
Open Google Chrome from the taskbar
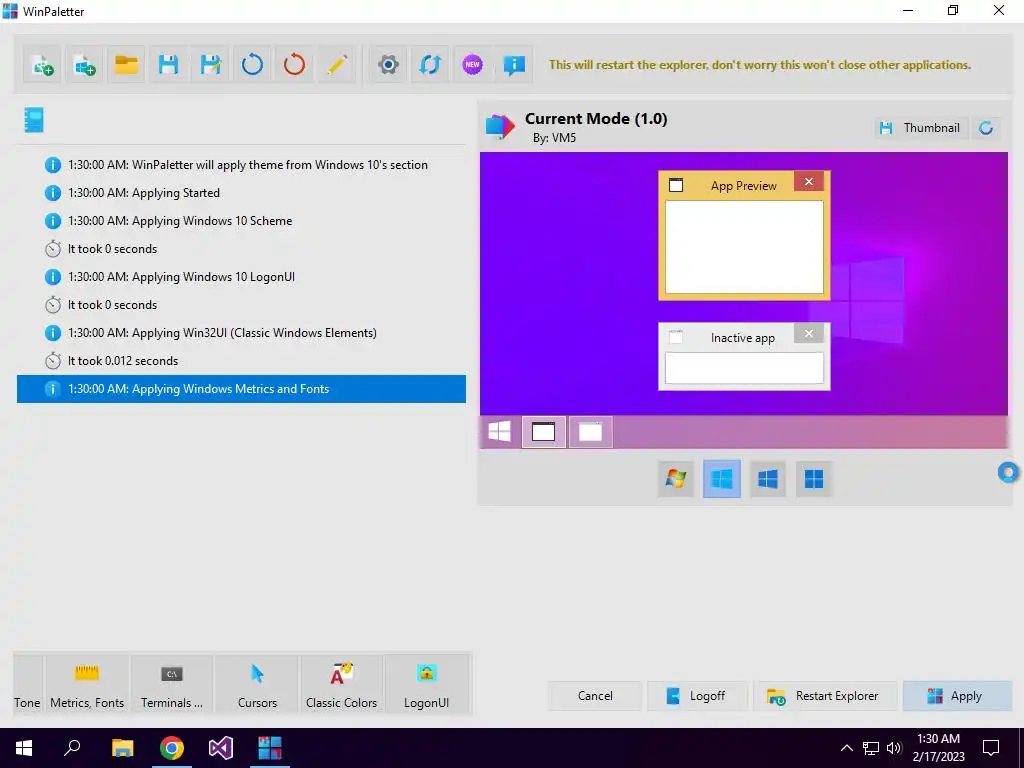tap(172, 748)
